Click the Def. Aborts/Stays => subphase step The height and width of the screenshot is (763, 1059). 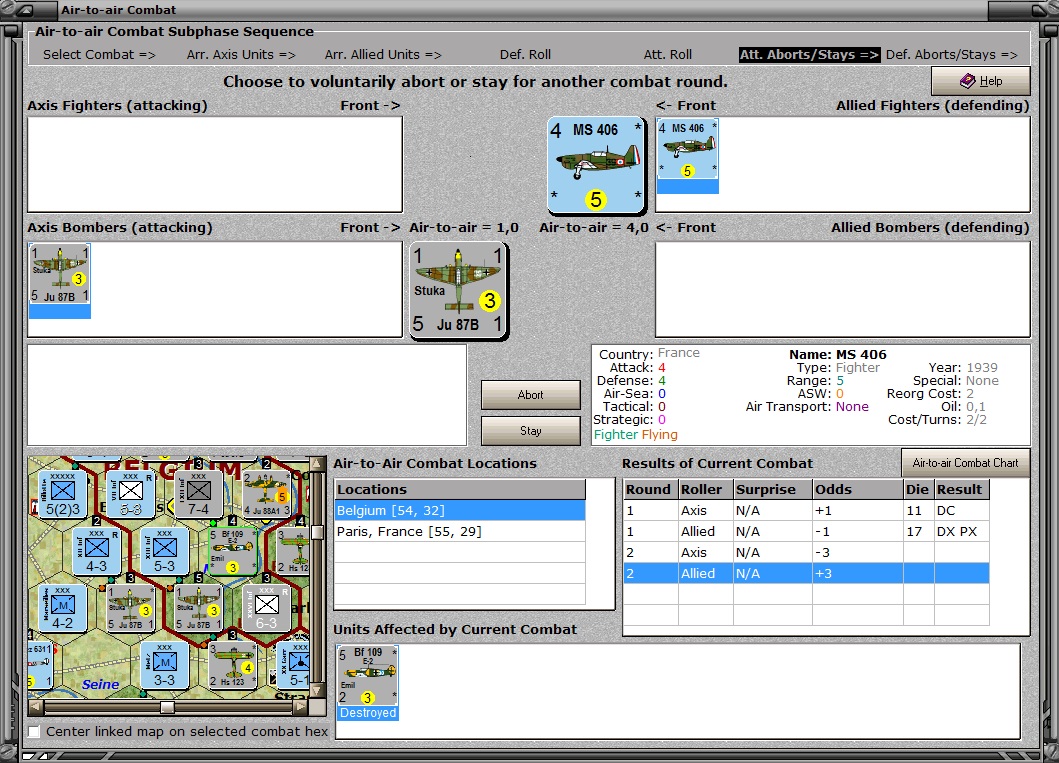pos(952,55)
